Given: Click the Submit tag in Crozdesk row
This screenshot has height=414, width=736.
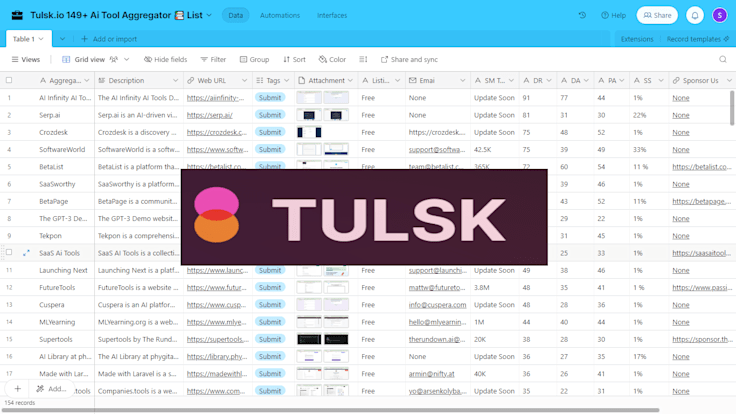Looking at the screenshot, I should [270, 132].
